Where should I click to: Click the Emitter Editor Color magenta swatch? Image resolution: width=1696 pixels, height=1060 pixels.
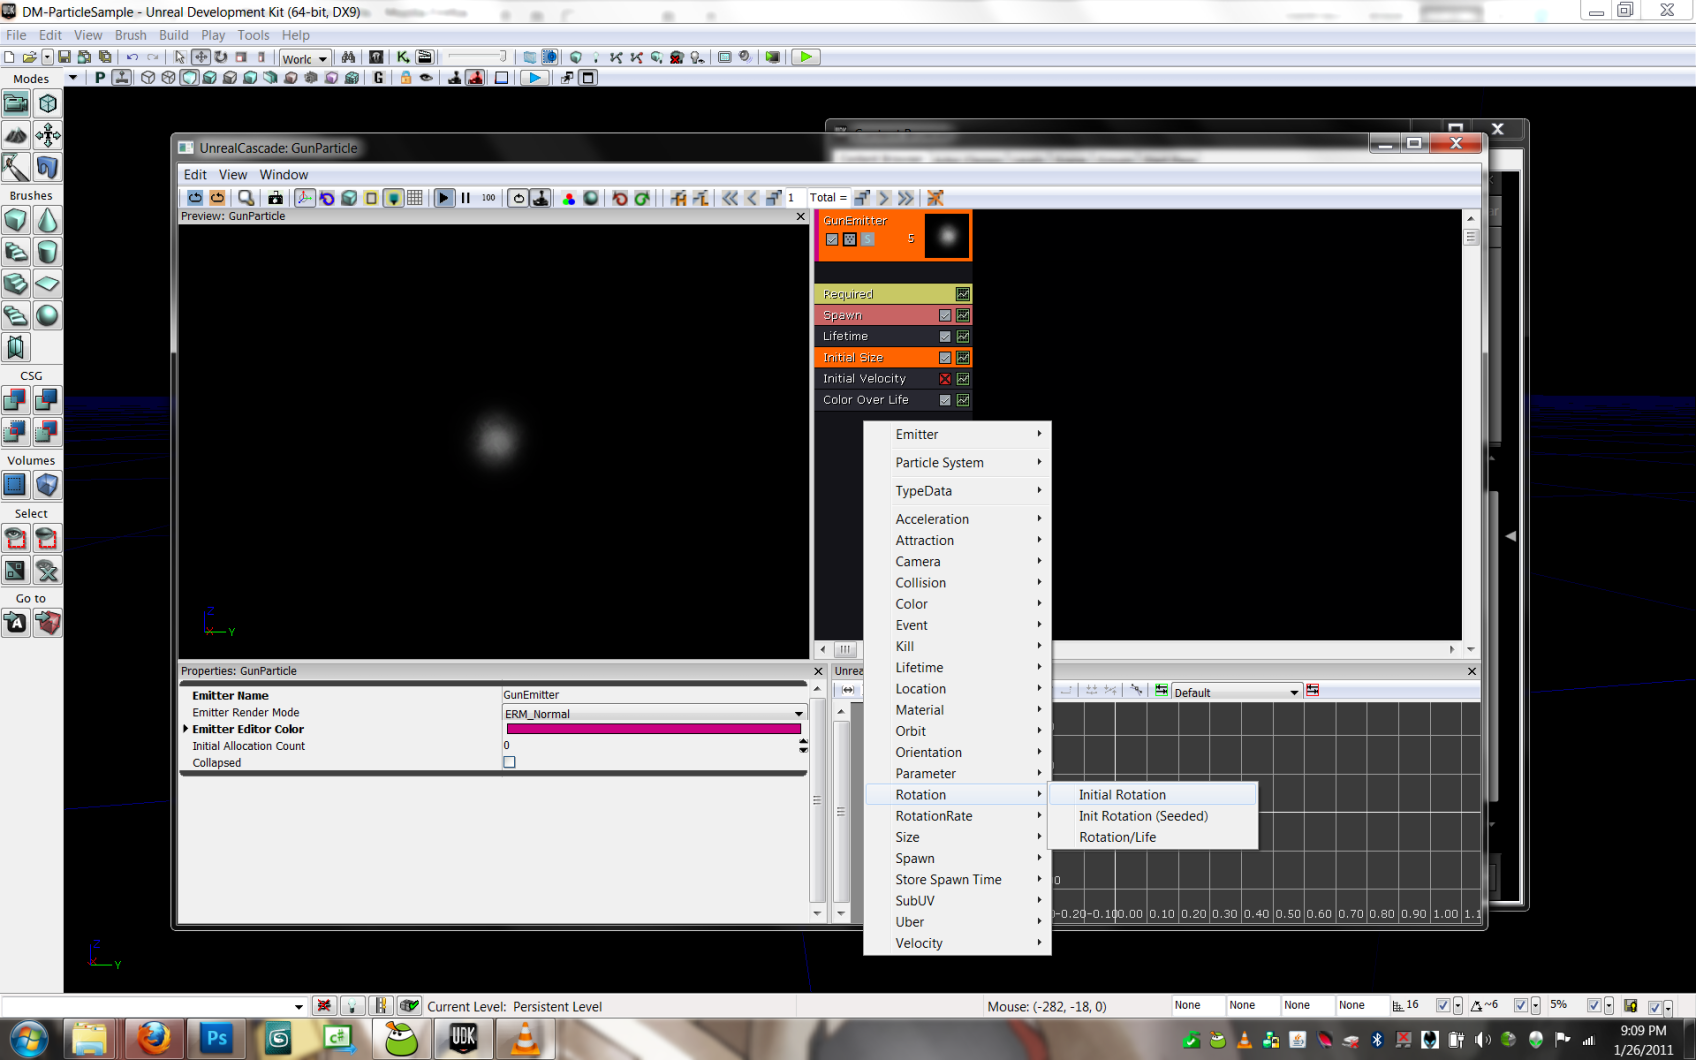[x=654, y=729]
